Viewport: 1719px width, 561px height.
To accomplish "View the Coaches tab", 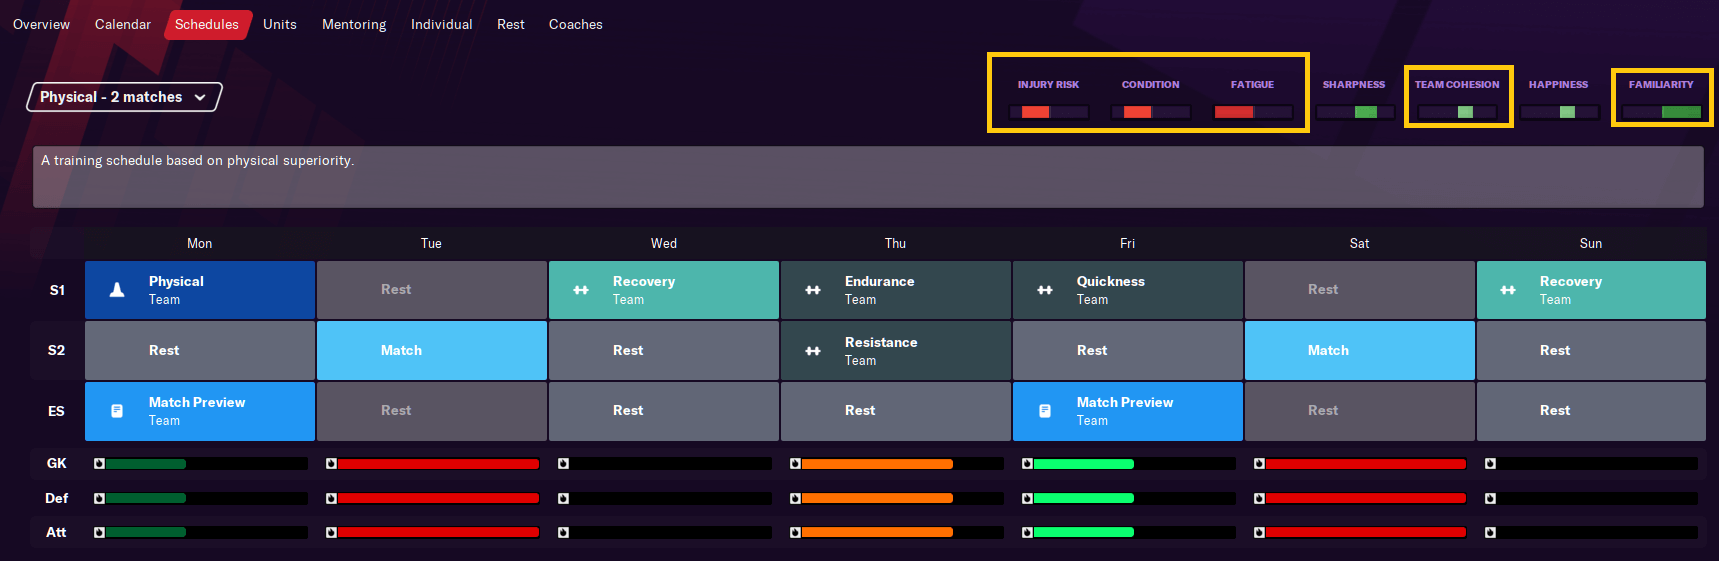I will (x=576, y=24).
